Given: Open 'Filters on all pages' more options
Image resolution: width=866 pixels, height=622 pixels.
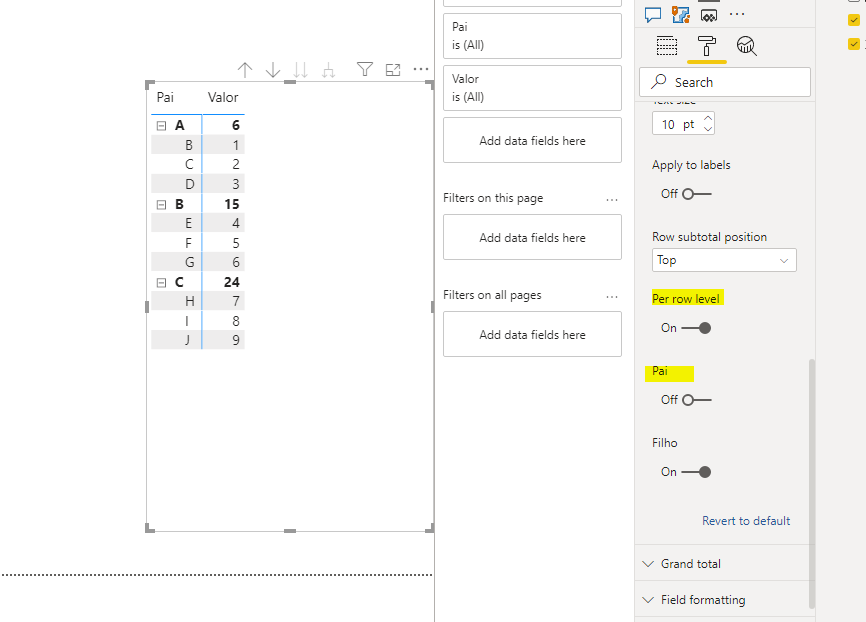Looking at the screenshot, I should click(612, 297).
